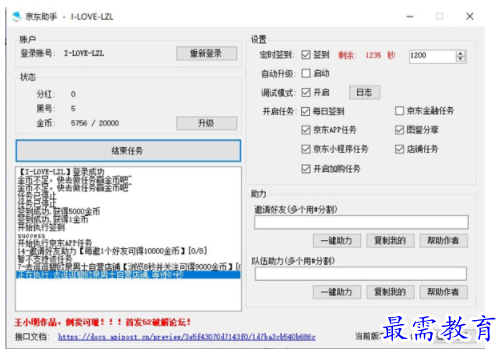Click 帮助作者 under 邀请好友

444,241
